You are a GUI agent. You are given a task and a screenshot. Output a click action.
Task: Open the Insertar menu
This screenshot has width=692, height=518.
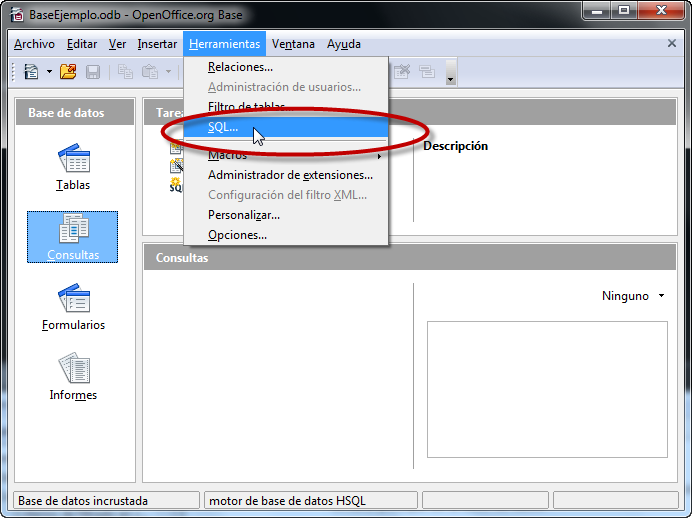(157, 44)
